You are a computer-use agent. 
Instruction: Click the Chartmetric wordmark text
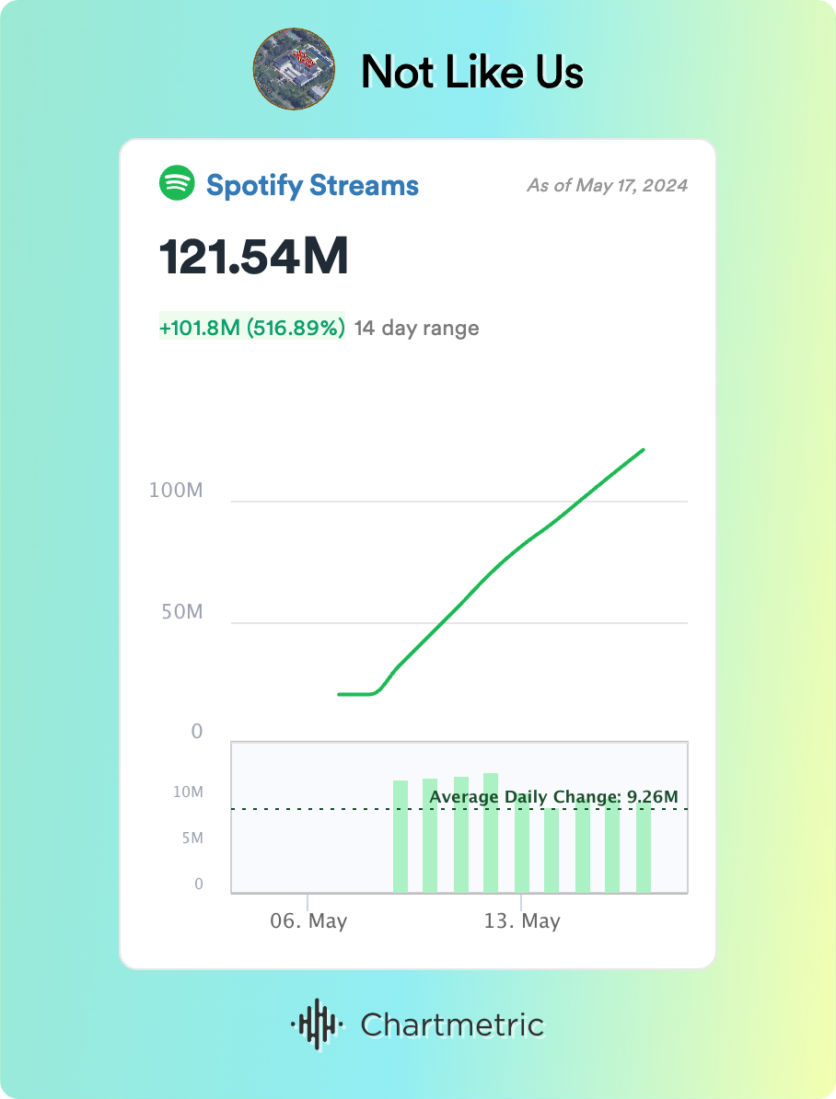click(x=452, y=1025)
